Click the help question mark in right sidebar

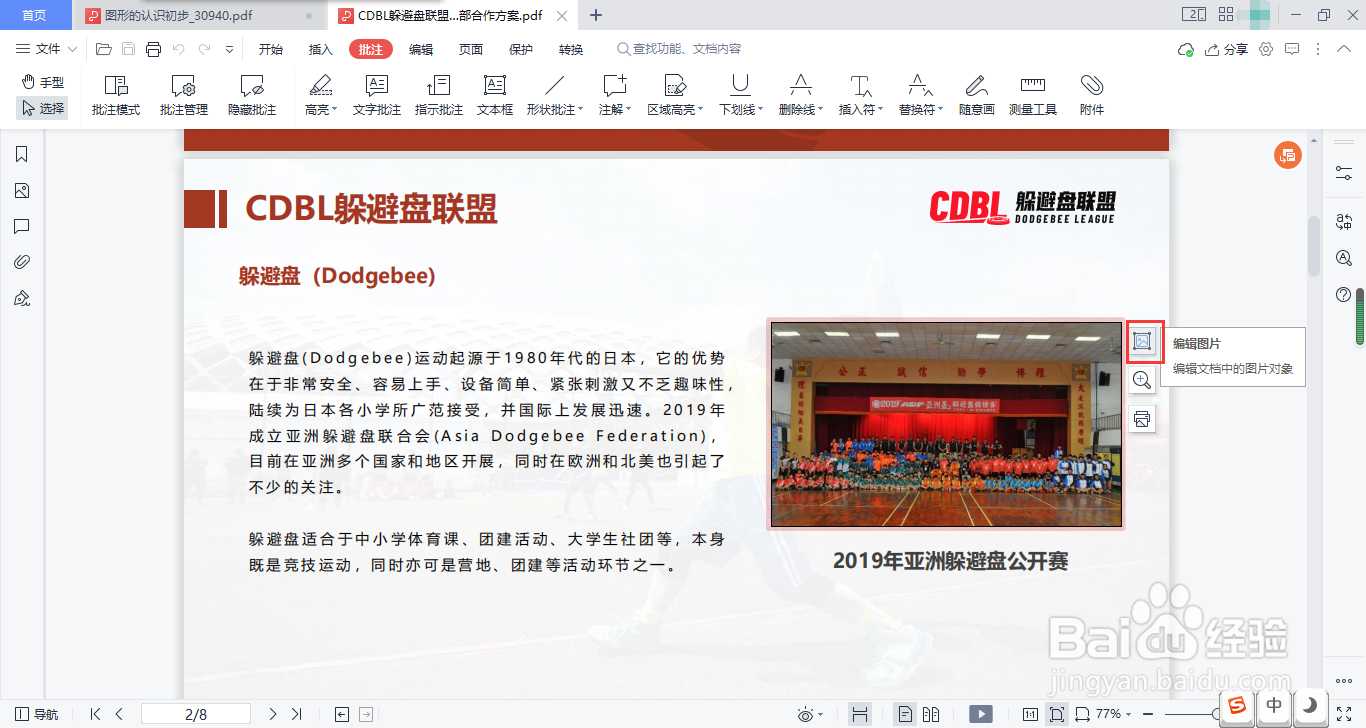[1344, 294]
